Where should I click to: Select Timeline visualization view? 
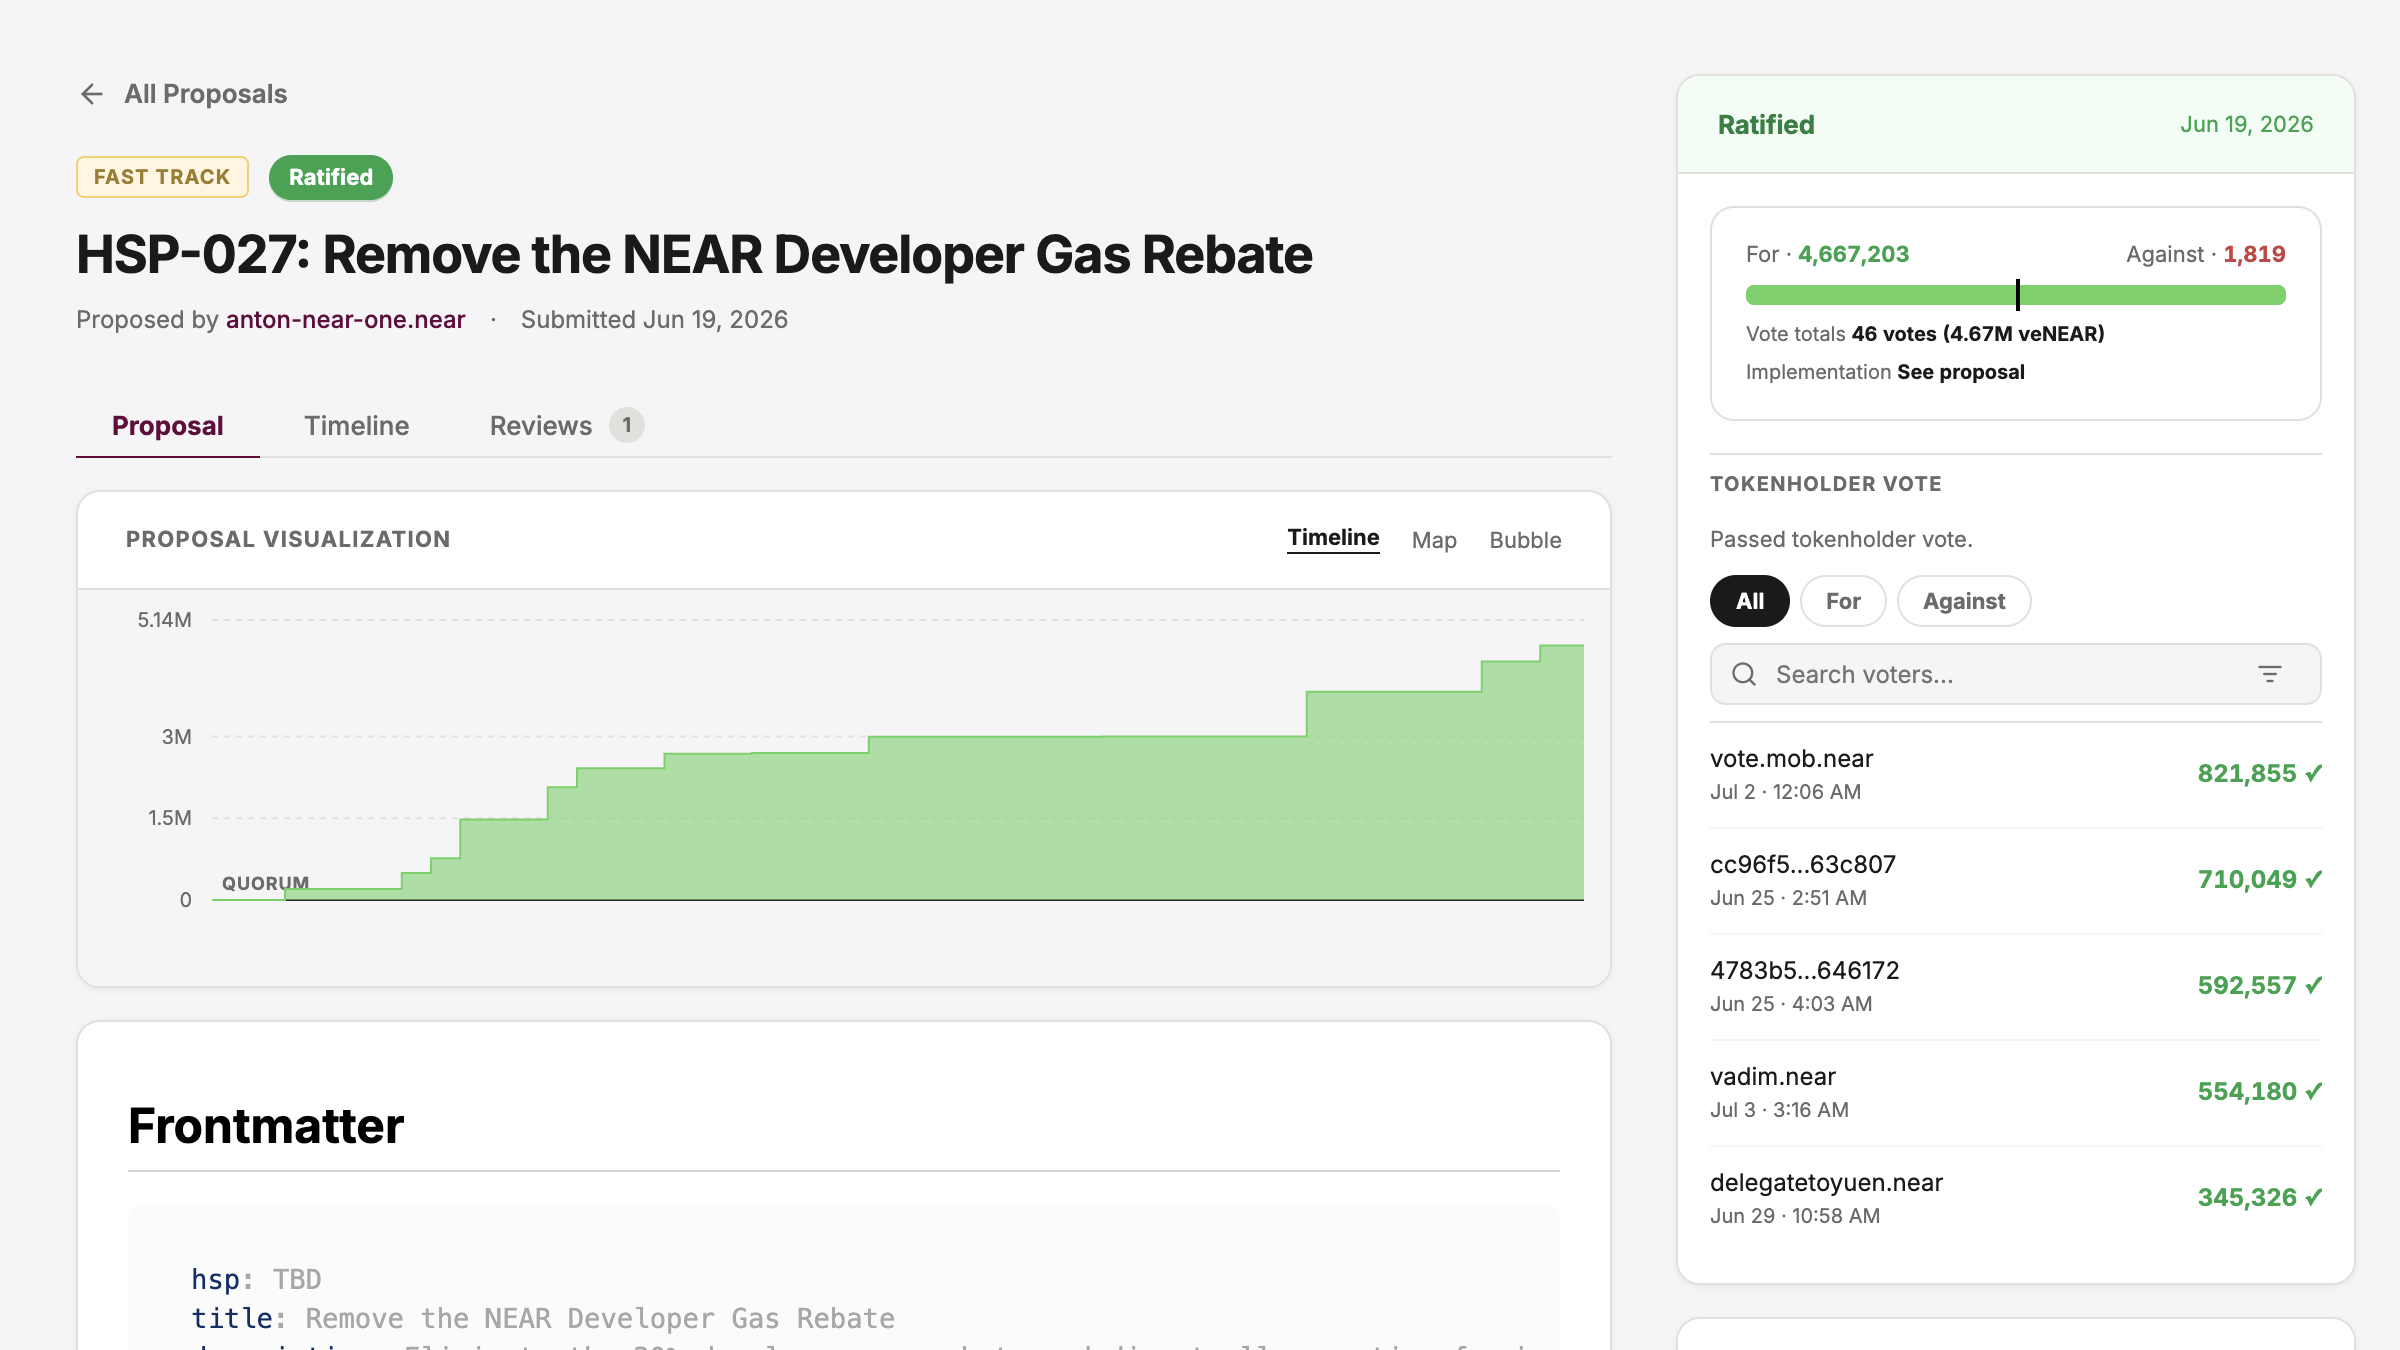pos(1333,538)
